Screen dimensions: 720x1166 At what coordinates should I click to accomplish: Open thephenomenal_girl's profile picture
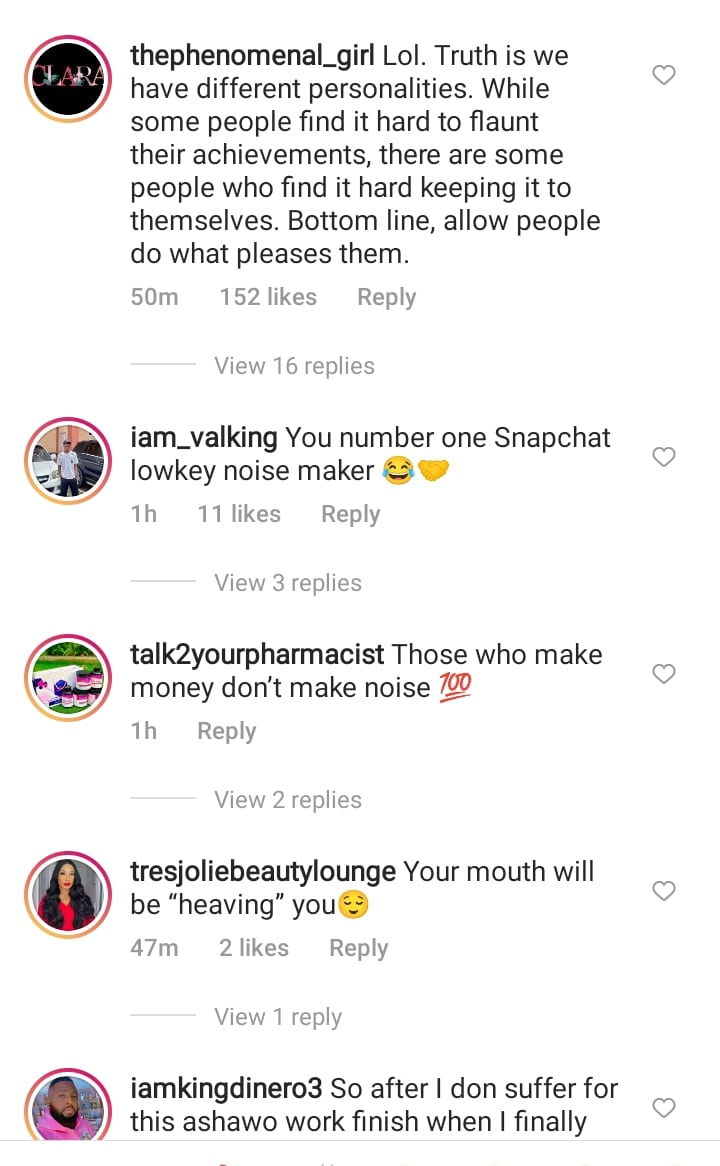click(x=67, y=79)
